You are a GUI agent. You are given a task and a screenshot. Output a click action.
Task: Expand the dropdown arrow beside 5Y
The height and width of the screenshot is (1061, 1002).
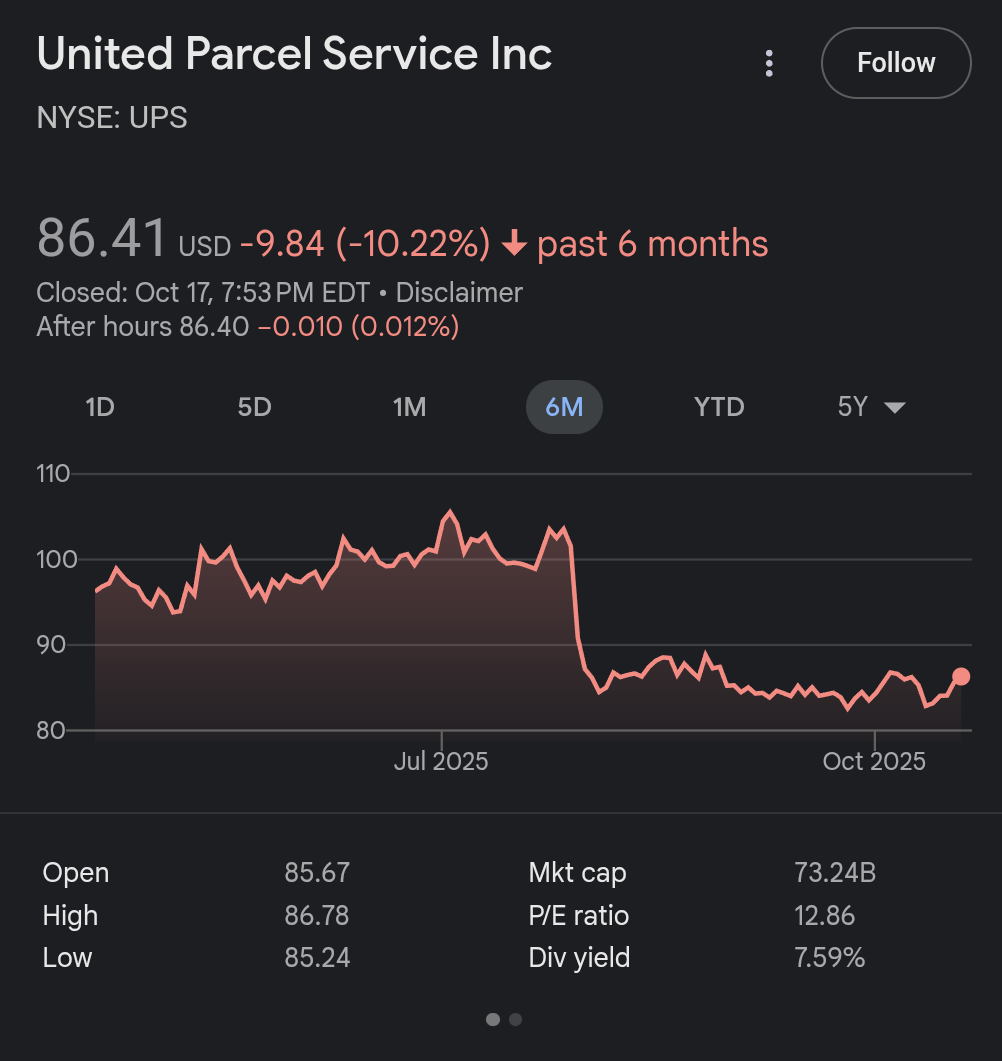point(895,408)
